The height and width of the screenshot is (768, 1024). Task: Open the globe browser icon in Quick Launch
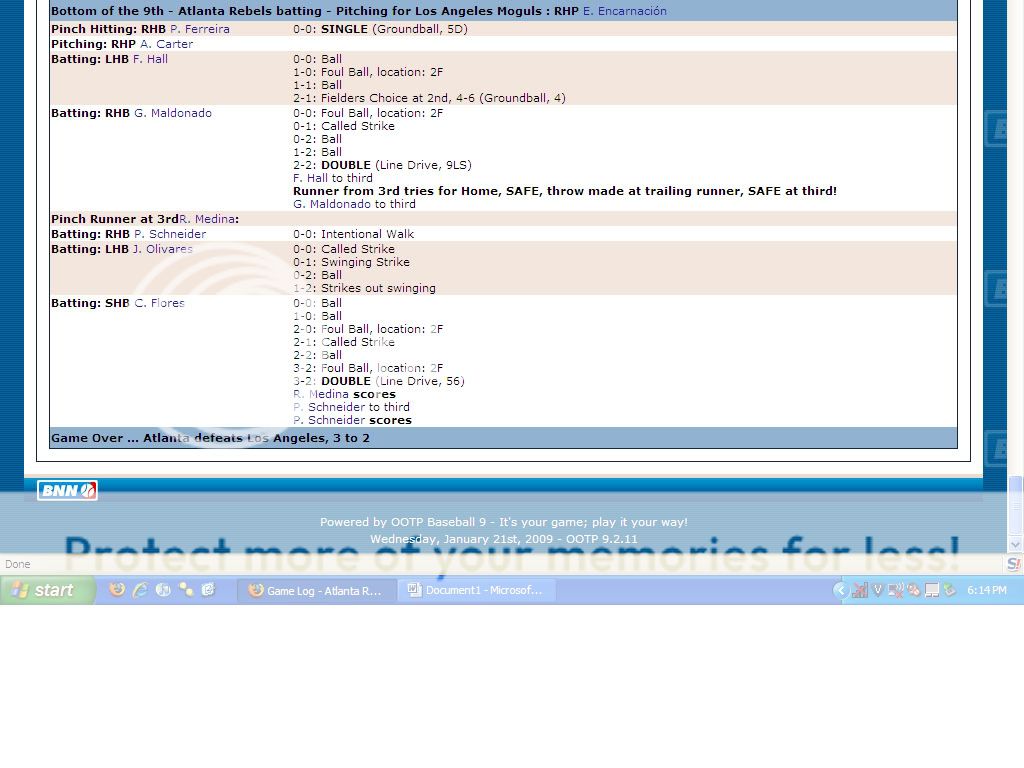tap(162, 589)
